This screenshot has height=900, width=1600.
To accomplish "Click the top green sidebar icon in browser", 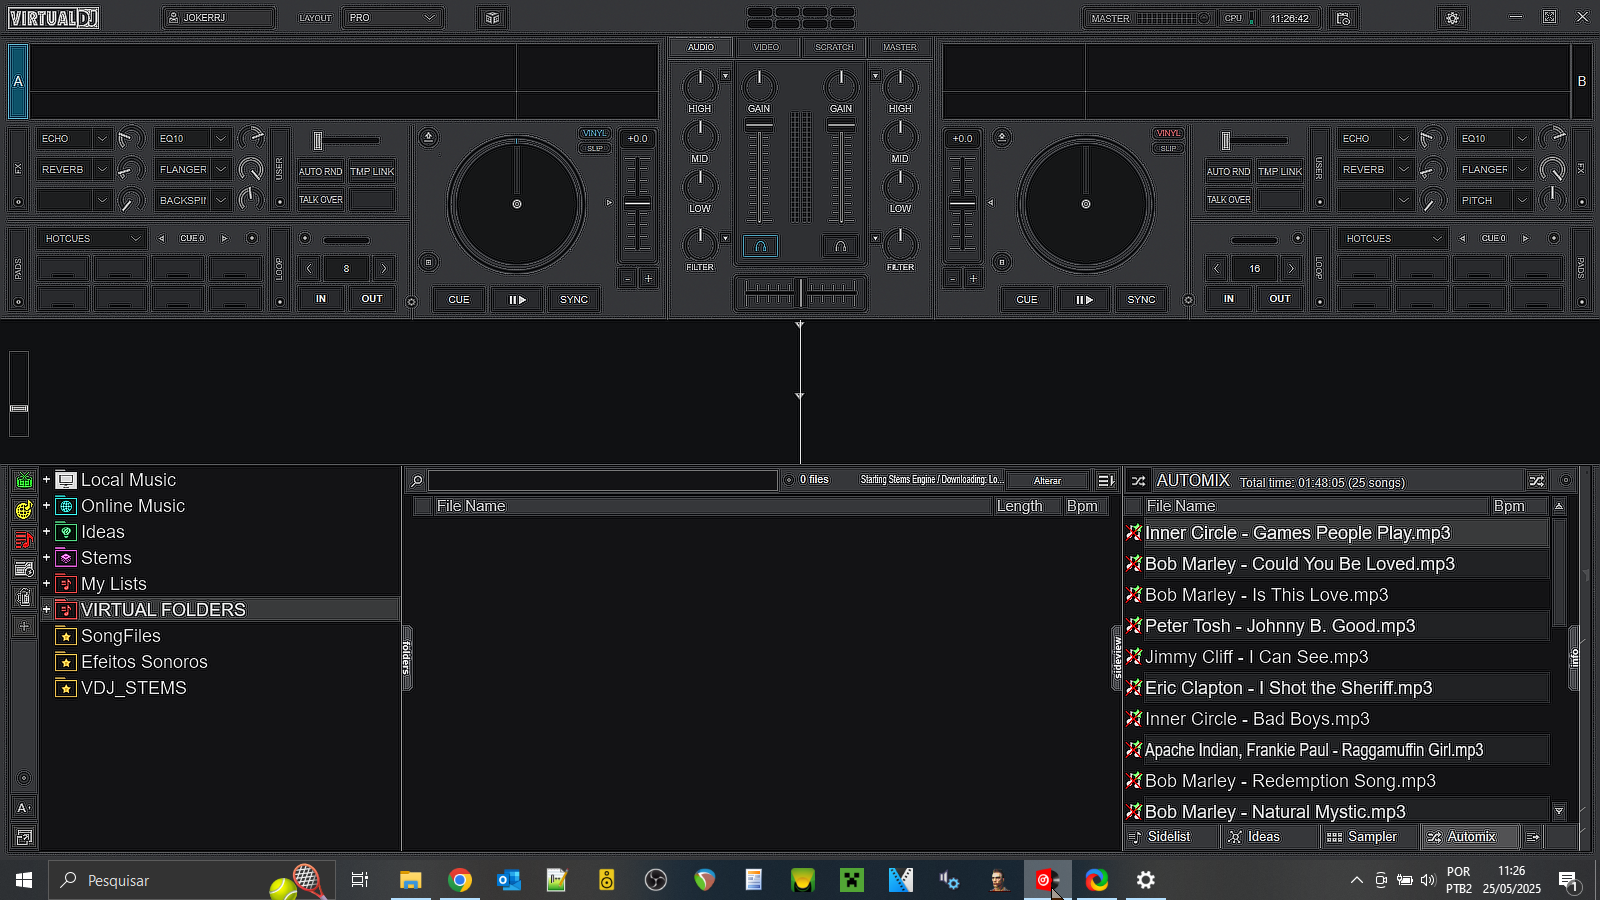I will click(24, 480).
